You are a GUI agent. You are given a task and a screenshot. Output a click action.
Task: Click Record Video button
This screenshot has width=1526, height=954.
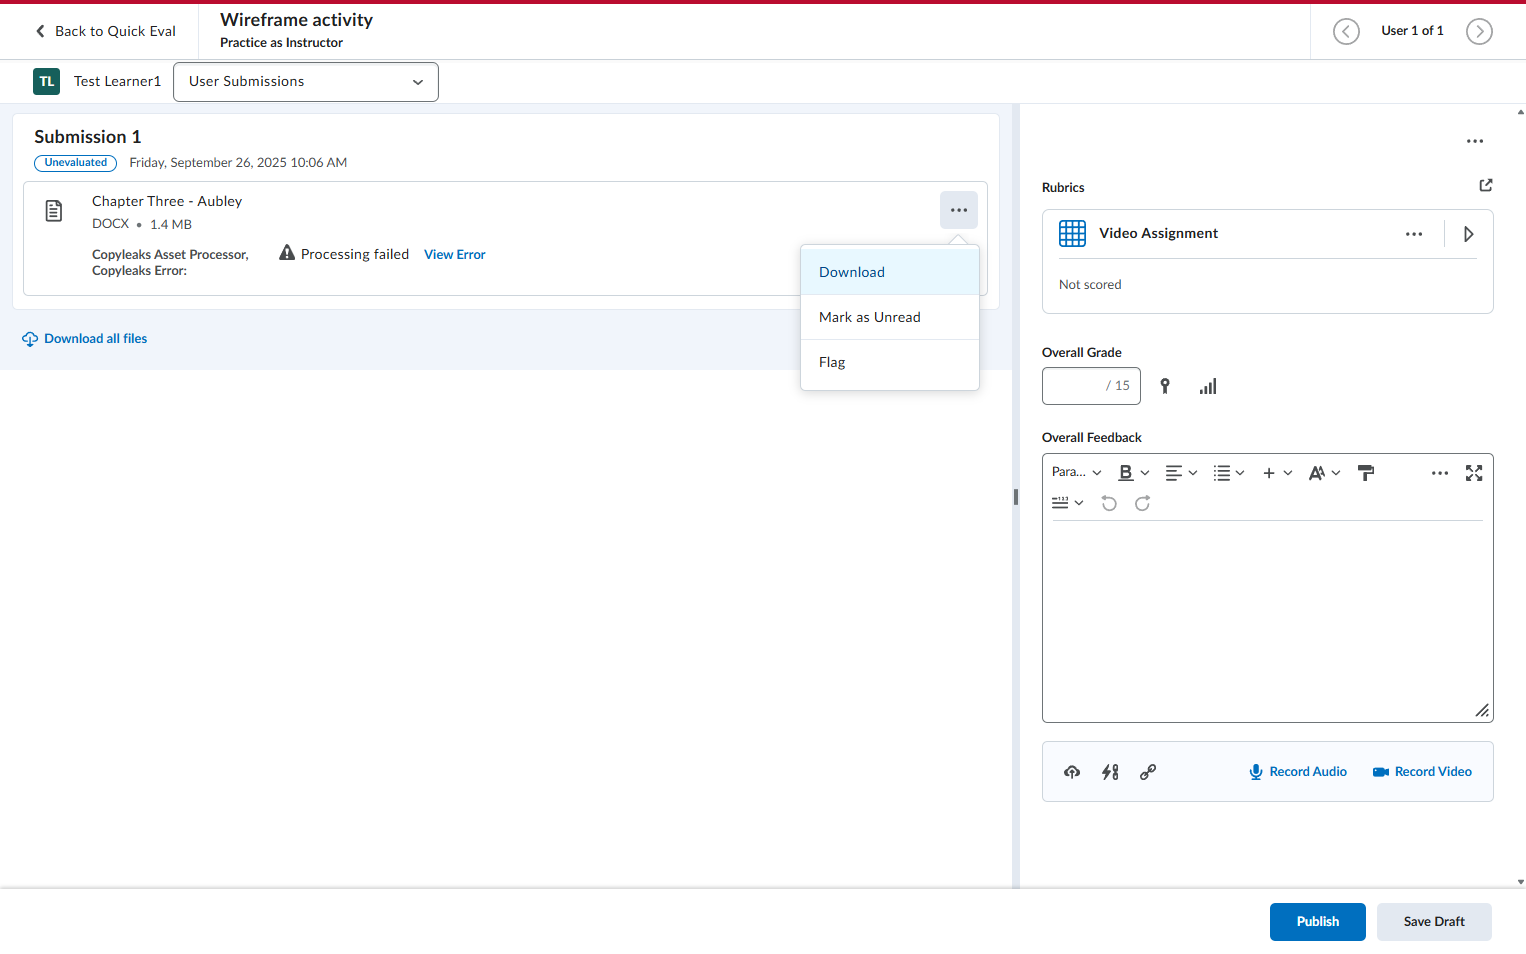click(x=1422, y=772)
